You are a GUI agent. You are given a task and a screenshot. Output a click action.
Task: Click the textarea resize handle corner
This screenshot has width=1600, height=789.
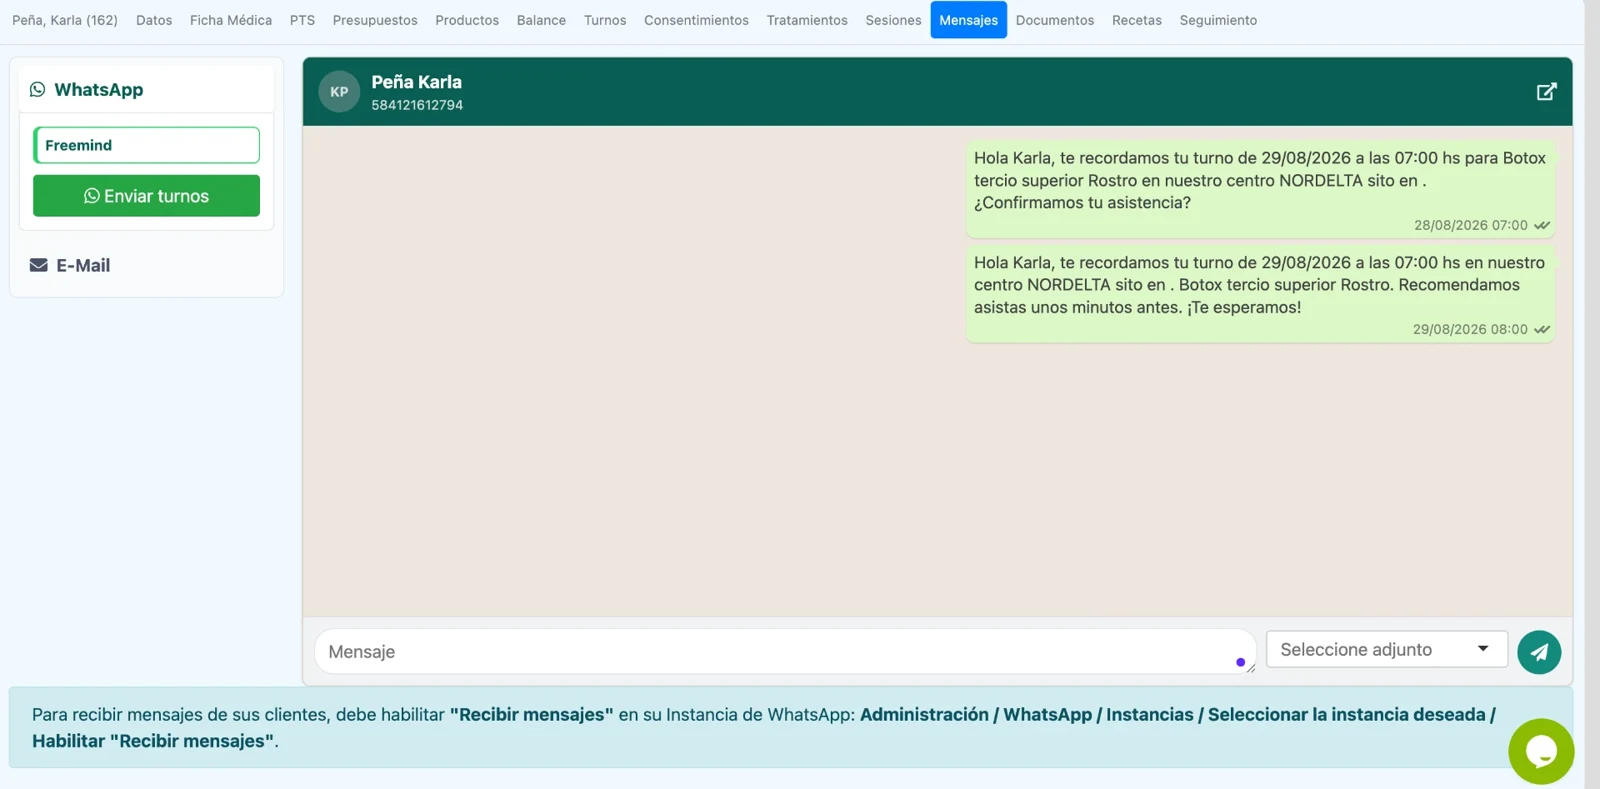[1250, 668]
